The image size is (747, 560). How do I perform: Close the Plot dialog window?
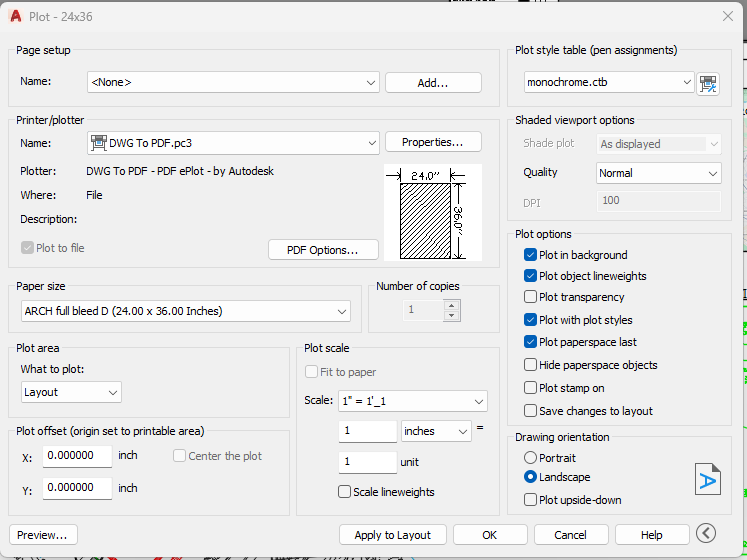point(727,16)
